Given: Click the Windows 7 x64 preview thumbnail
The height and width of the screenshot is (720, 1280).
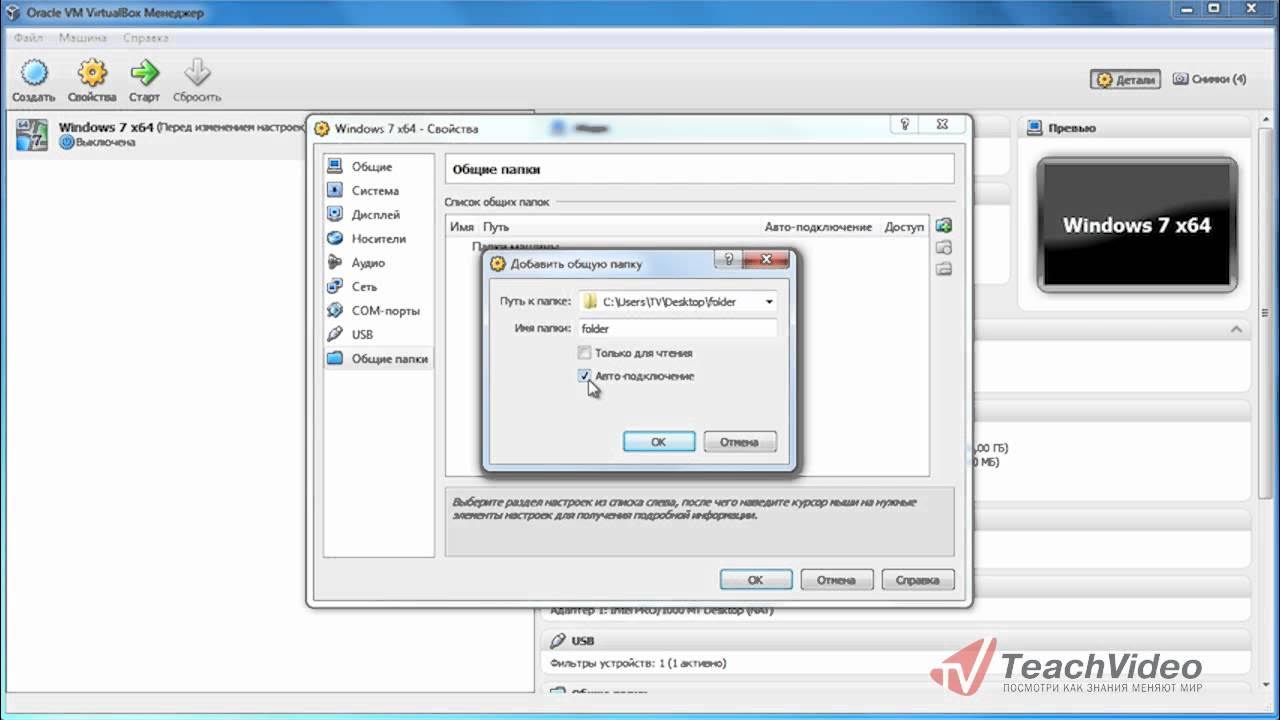Looking at the screenshot, I should [x=1136, y=225].
